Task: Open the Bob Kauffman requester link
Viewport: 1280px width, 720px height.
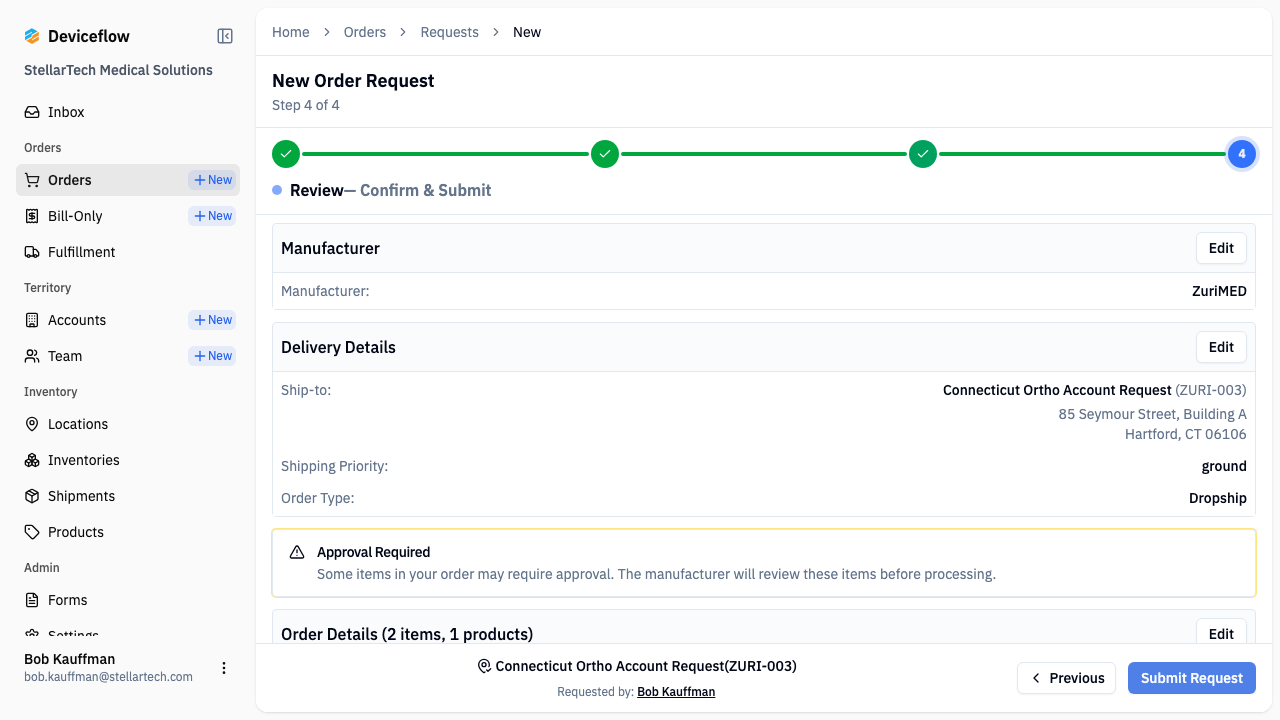Action: (x=676, y=691)
